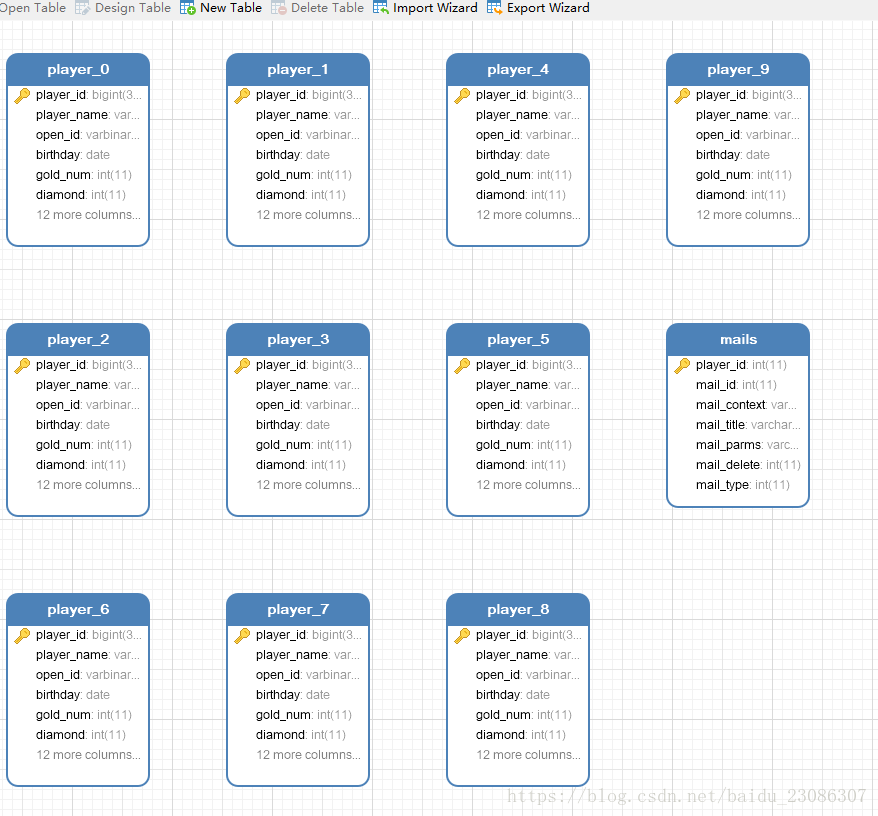878x816 pixels.
Task: Expand '12 more columns...' in player_5
Action: click(529, 485)
